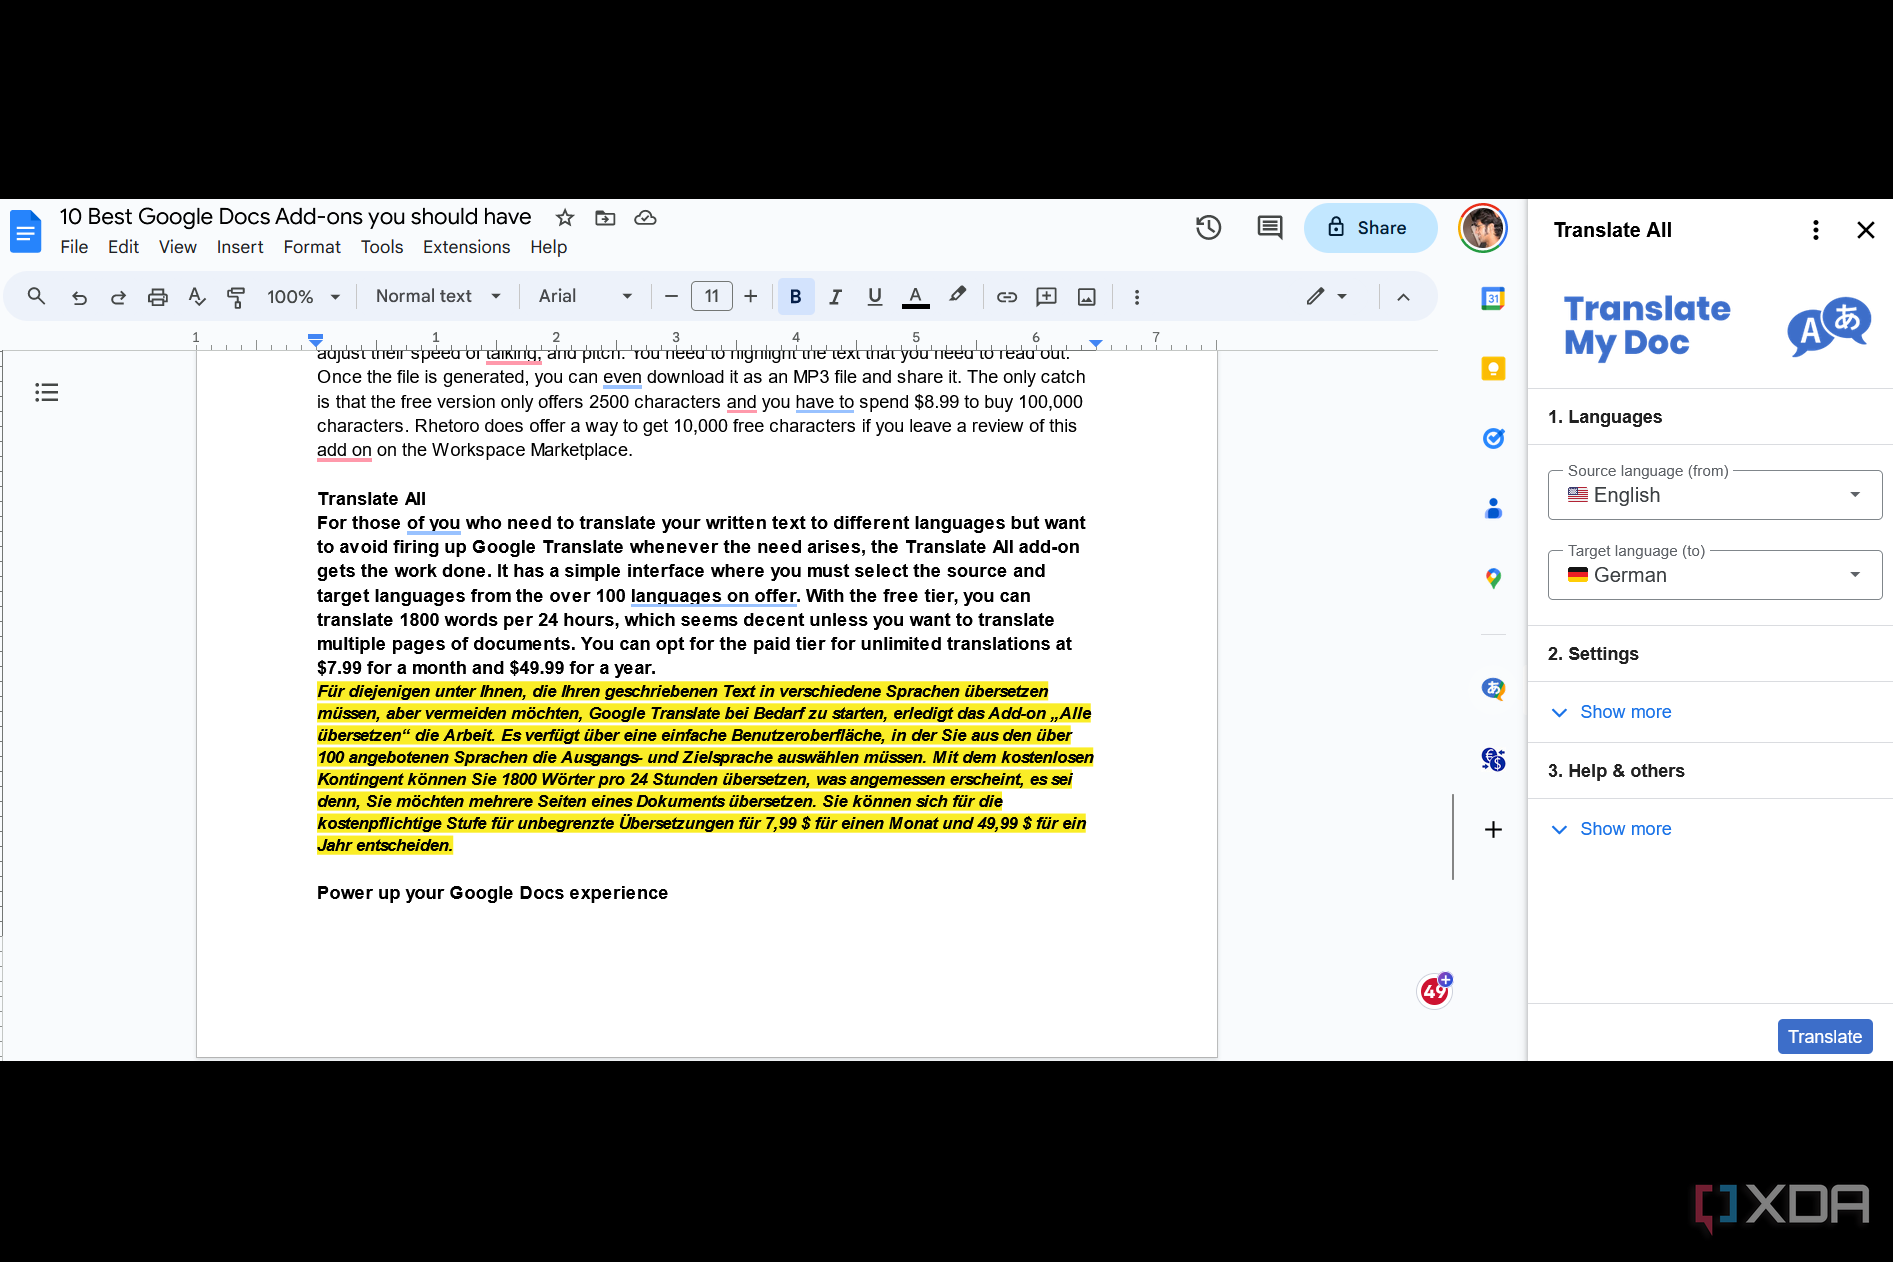Open the File menu
This screenshot has width=1893, height=1262.
(74, 247)
